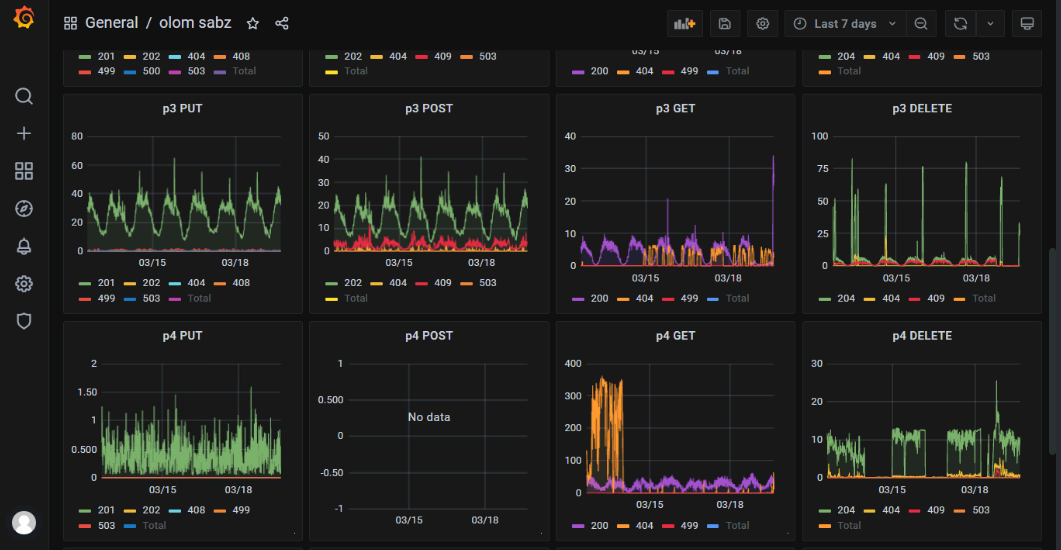Click the Create plus icon in sidebar
The height and width of the screenshot is (550, 1061).
click(24, 134)
